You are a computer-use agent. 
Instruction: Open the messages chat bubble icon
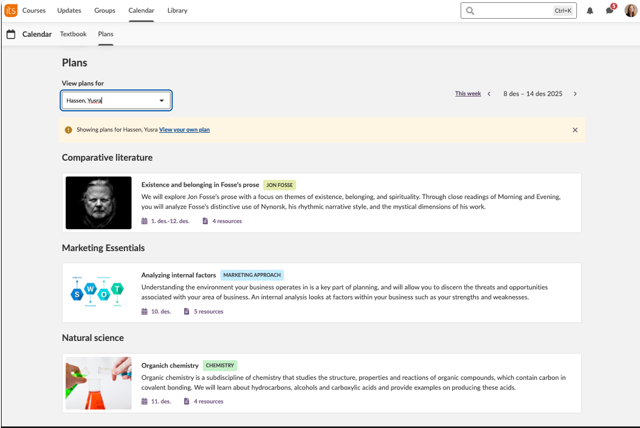609,11
